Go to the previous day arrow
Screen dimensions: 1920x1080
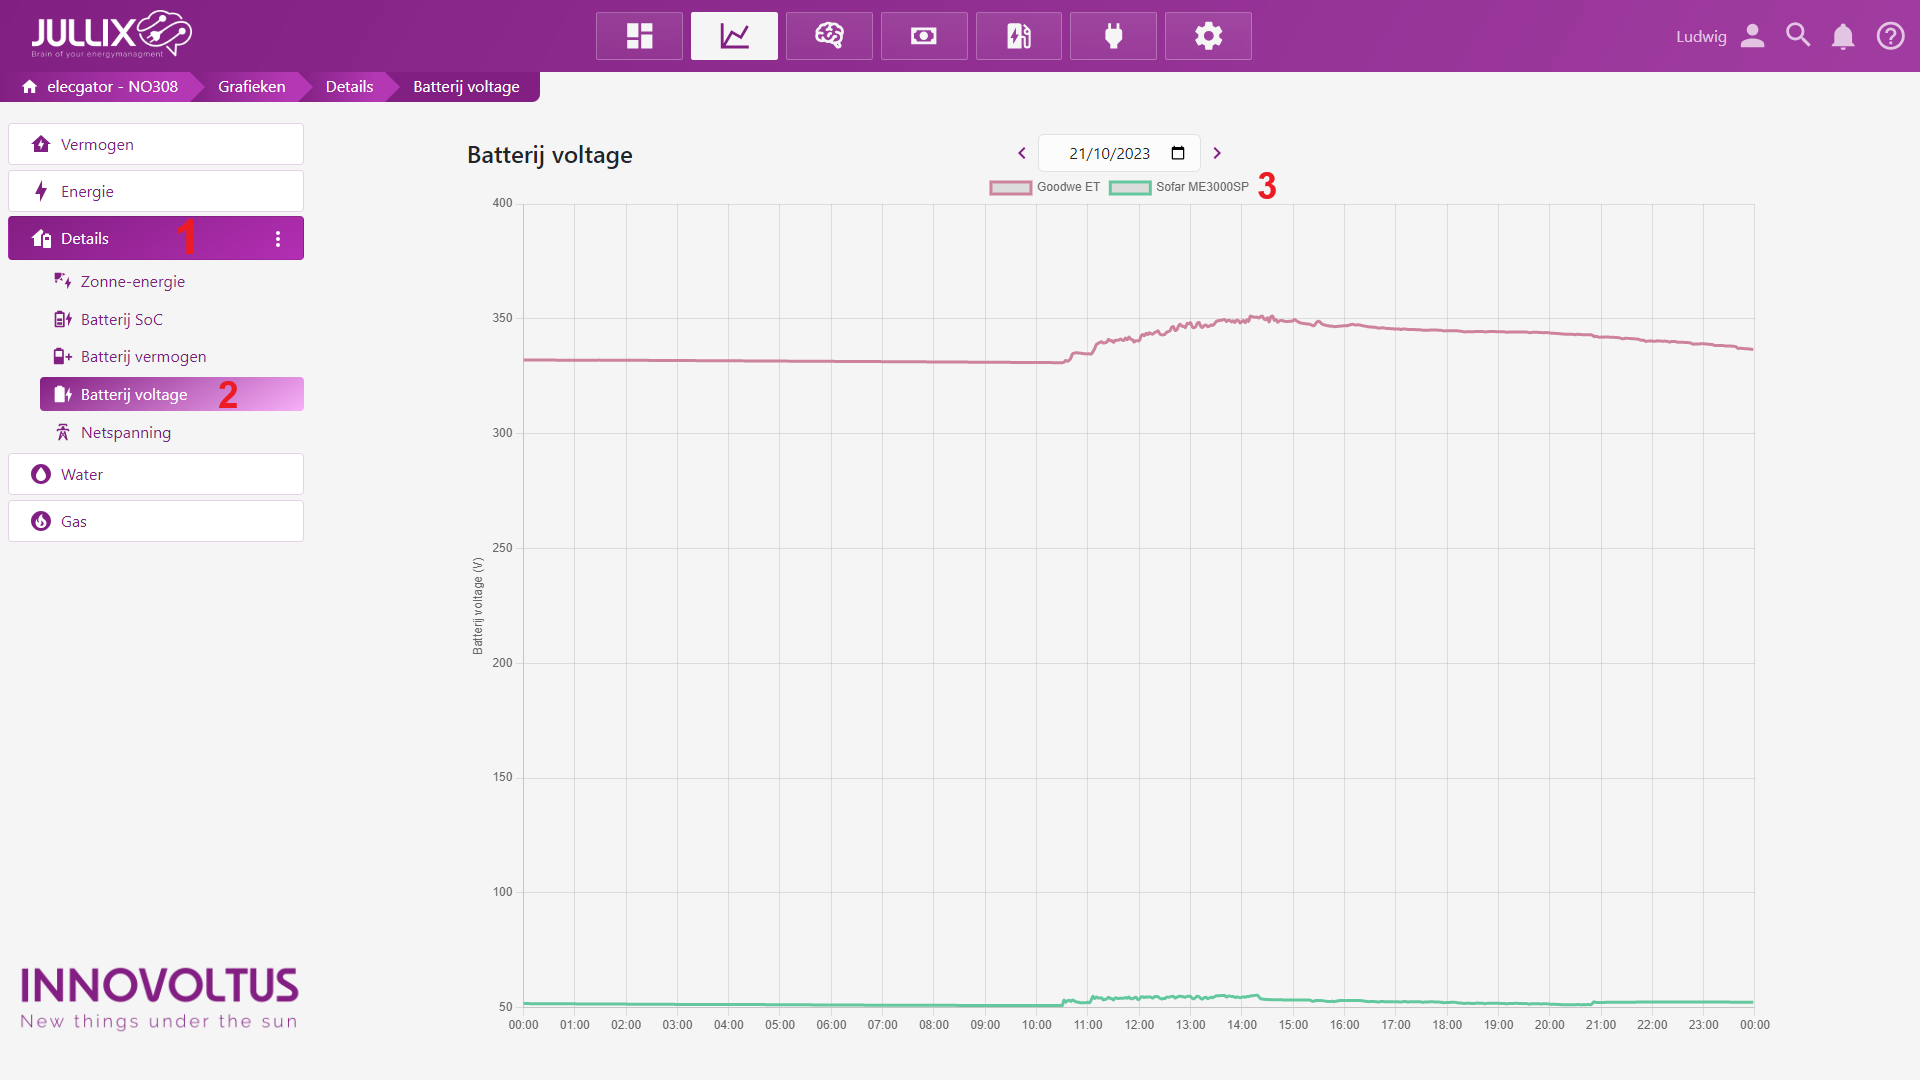pos(1022,153)
